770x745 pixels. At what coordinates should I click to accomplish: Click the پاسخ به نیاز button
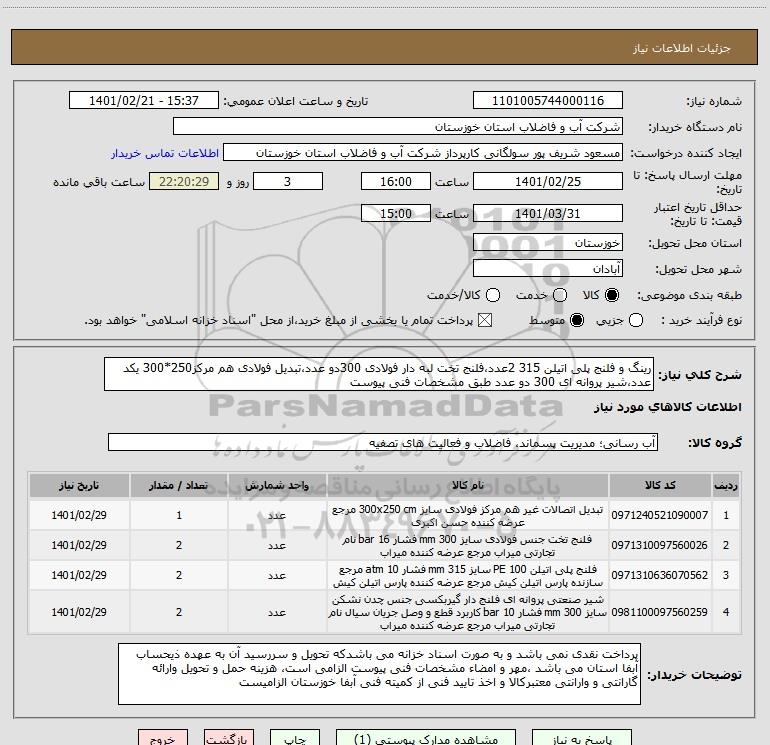582,738
